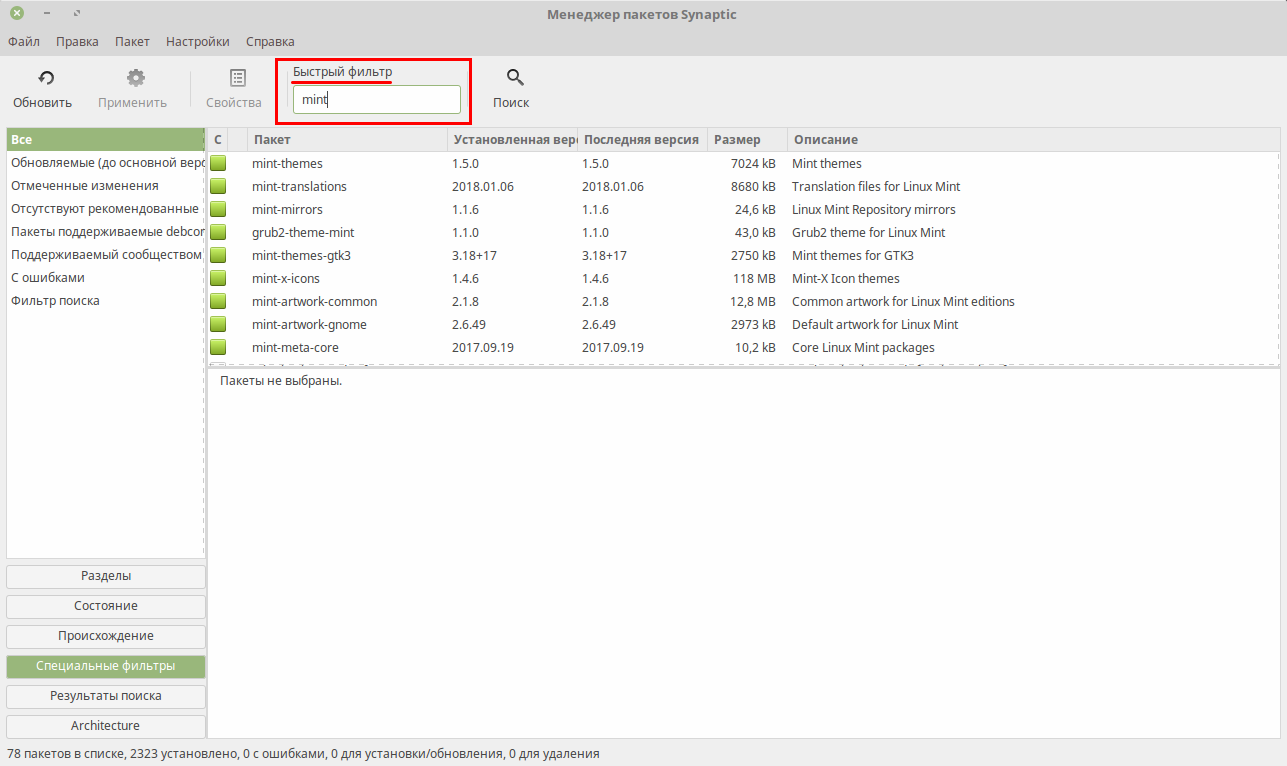This screenshot has width=1287, height=766.
Task: Sort by Установленная версия column
Action: click(513, 140)
